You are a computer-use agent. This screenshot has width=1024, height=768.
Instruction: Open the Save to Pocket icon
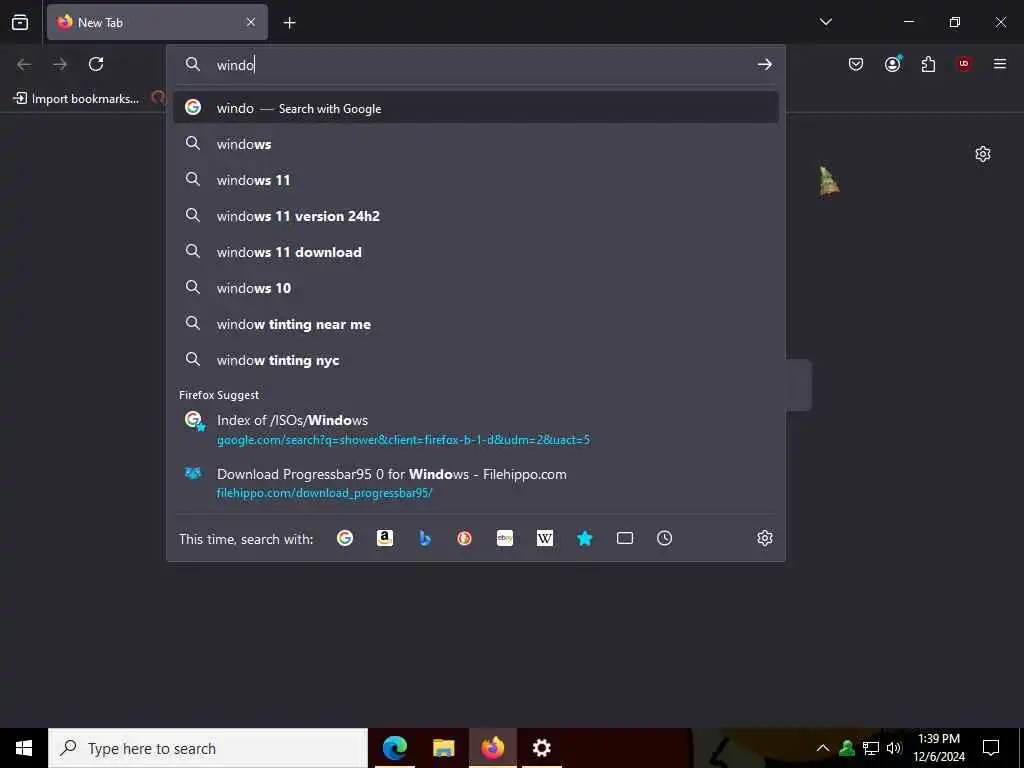[x=856, y=64]
